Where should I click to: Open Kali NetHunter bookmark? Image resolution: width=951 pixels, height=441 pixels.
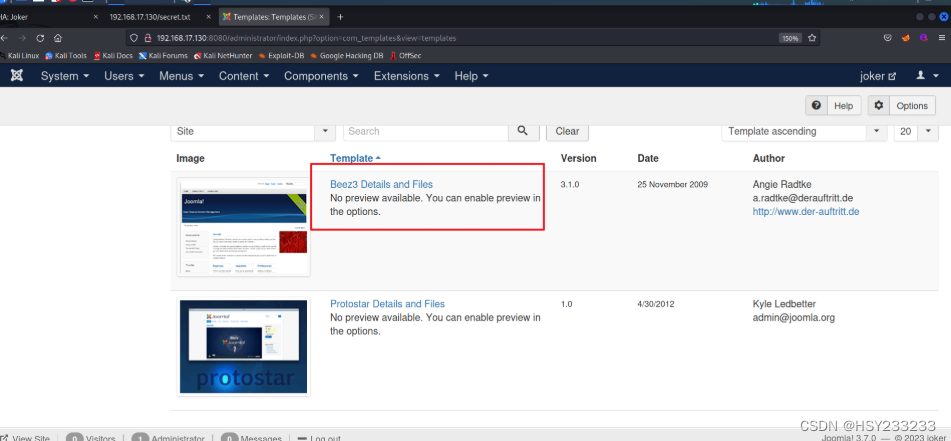pos(223,56)
